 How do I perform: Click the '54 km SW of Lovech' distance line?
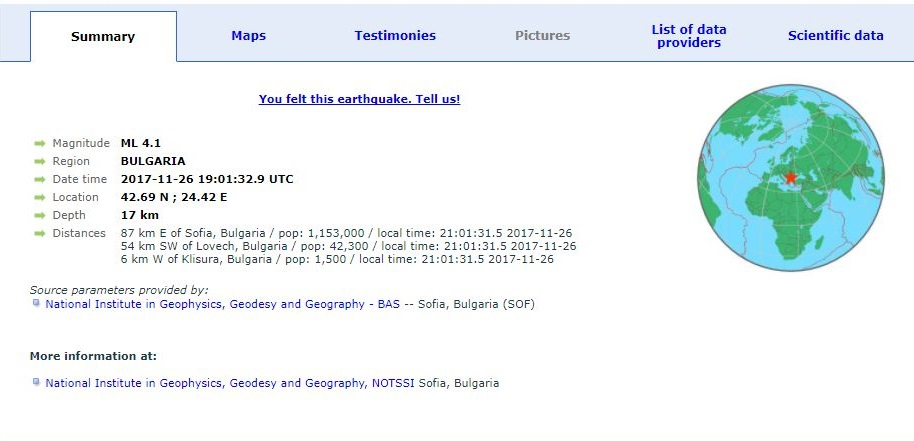349,246
